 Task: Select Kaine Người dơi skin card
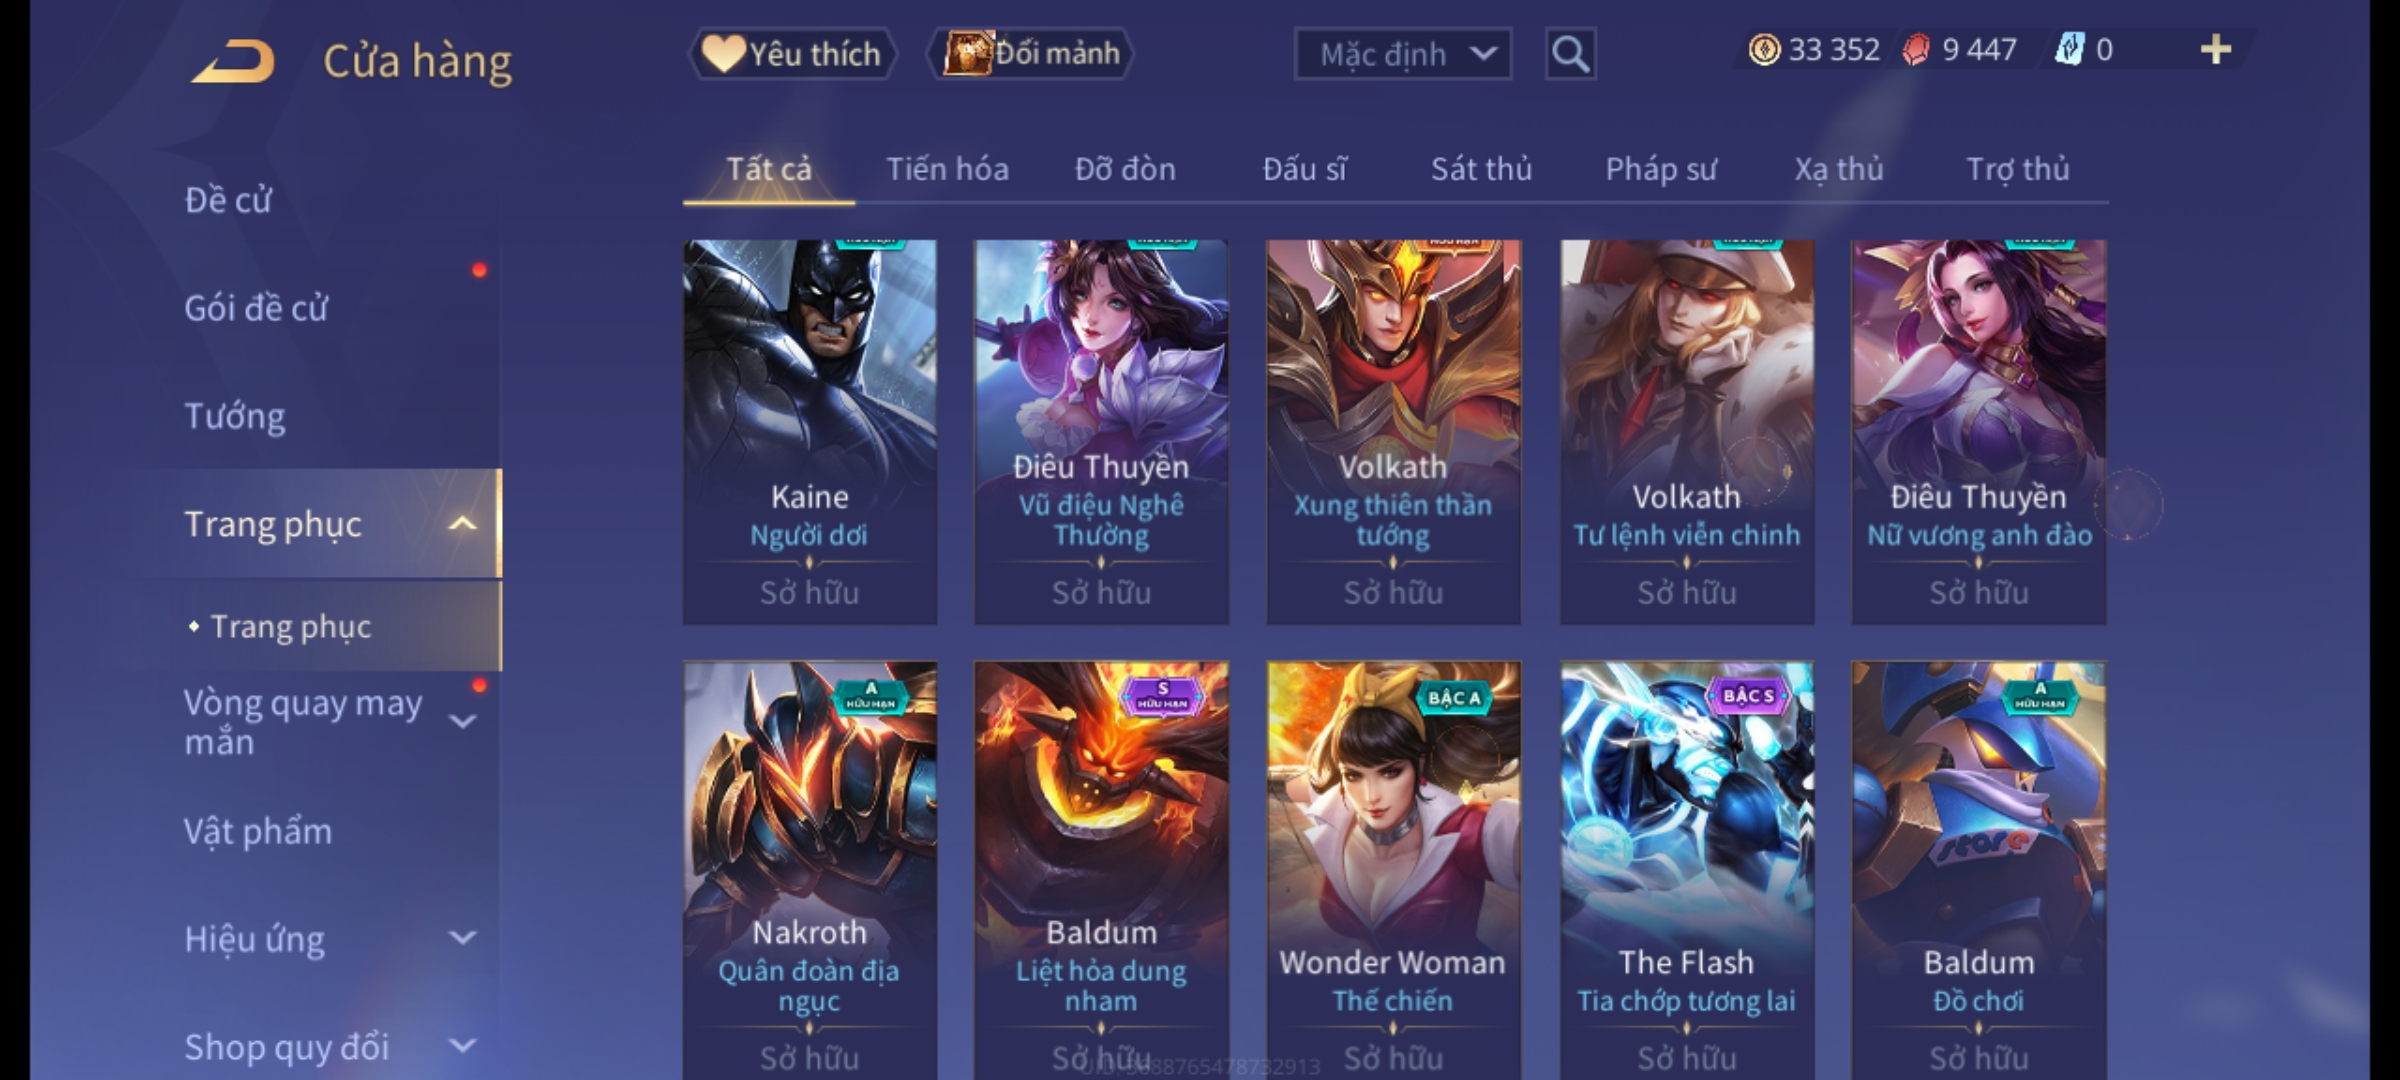pos(810,432)
